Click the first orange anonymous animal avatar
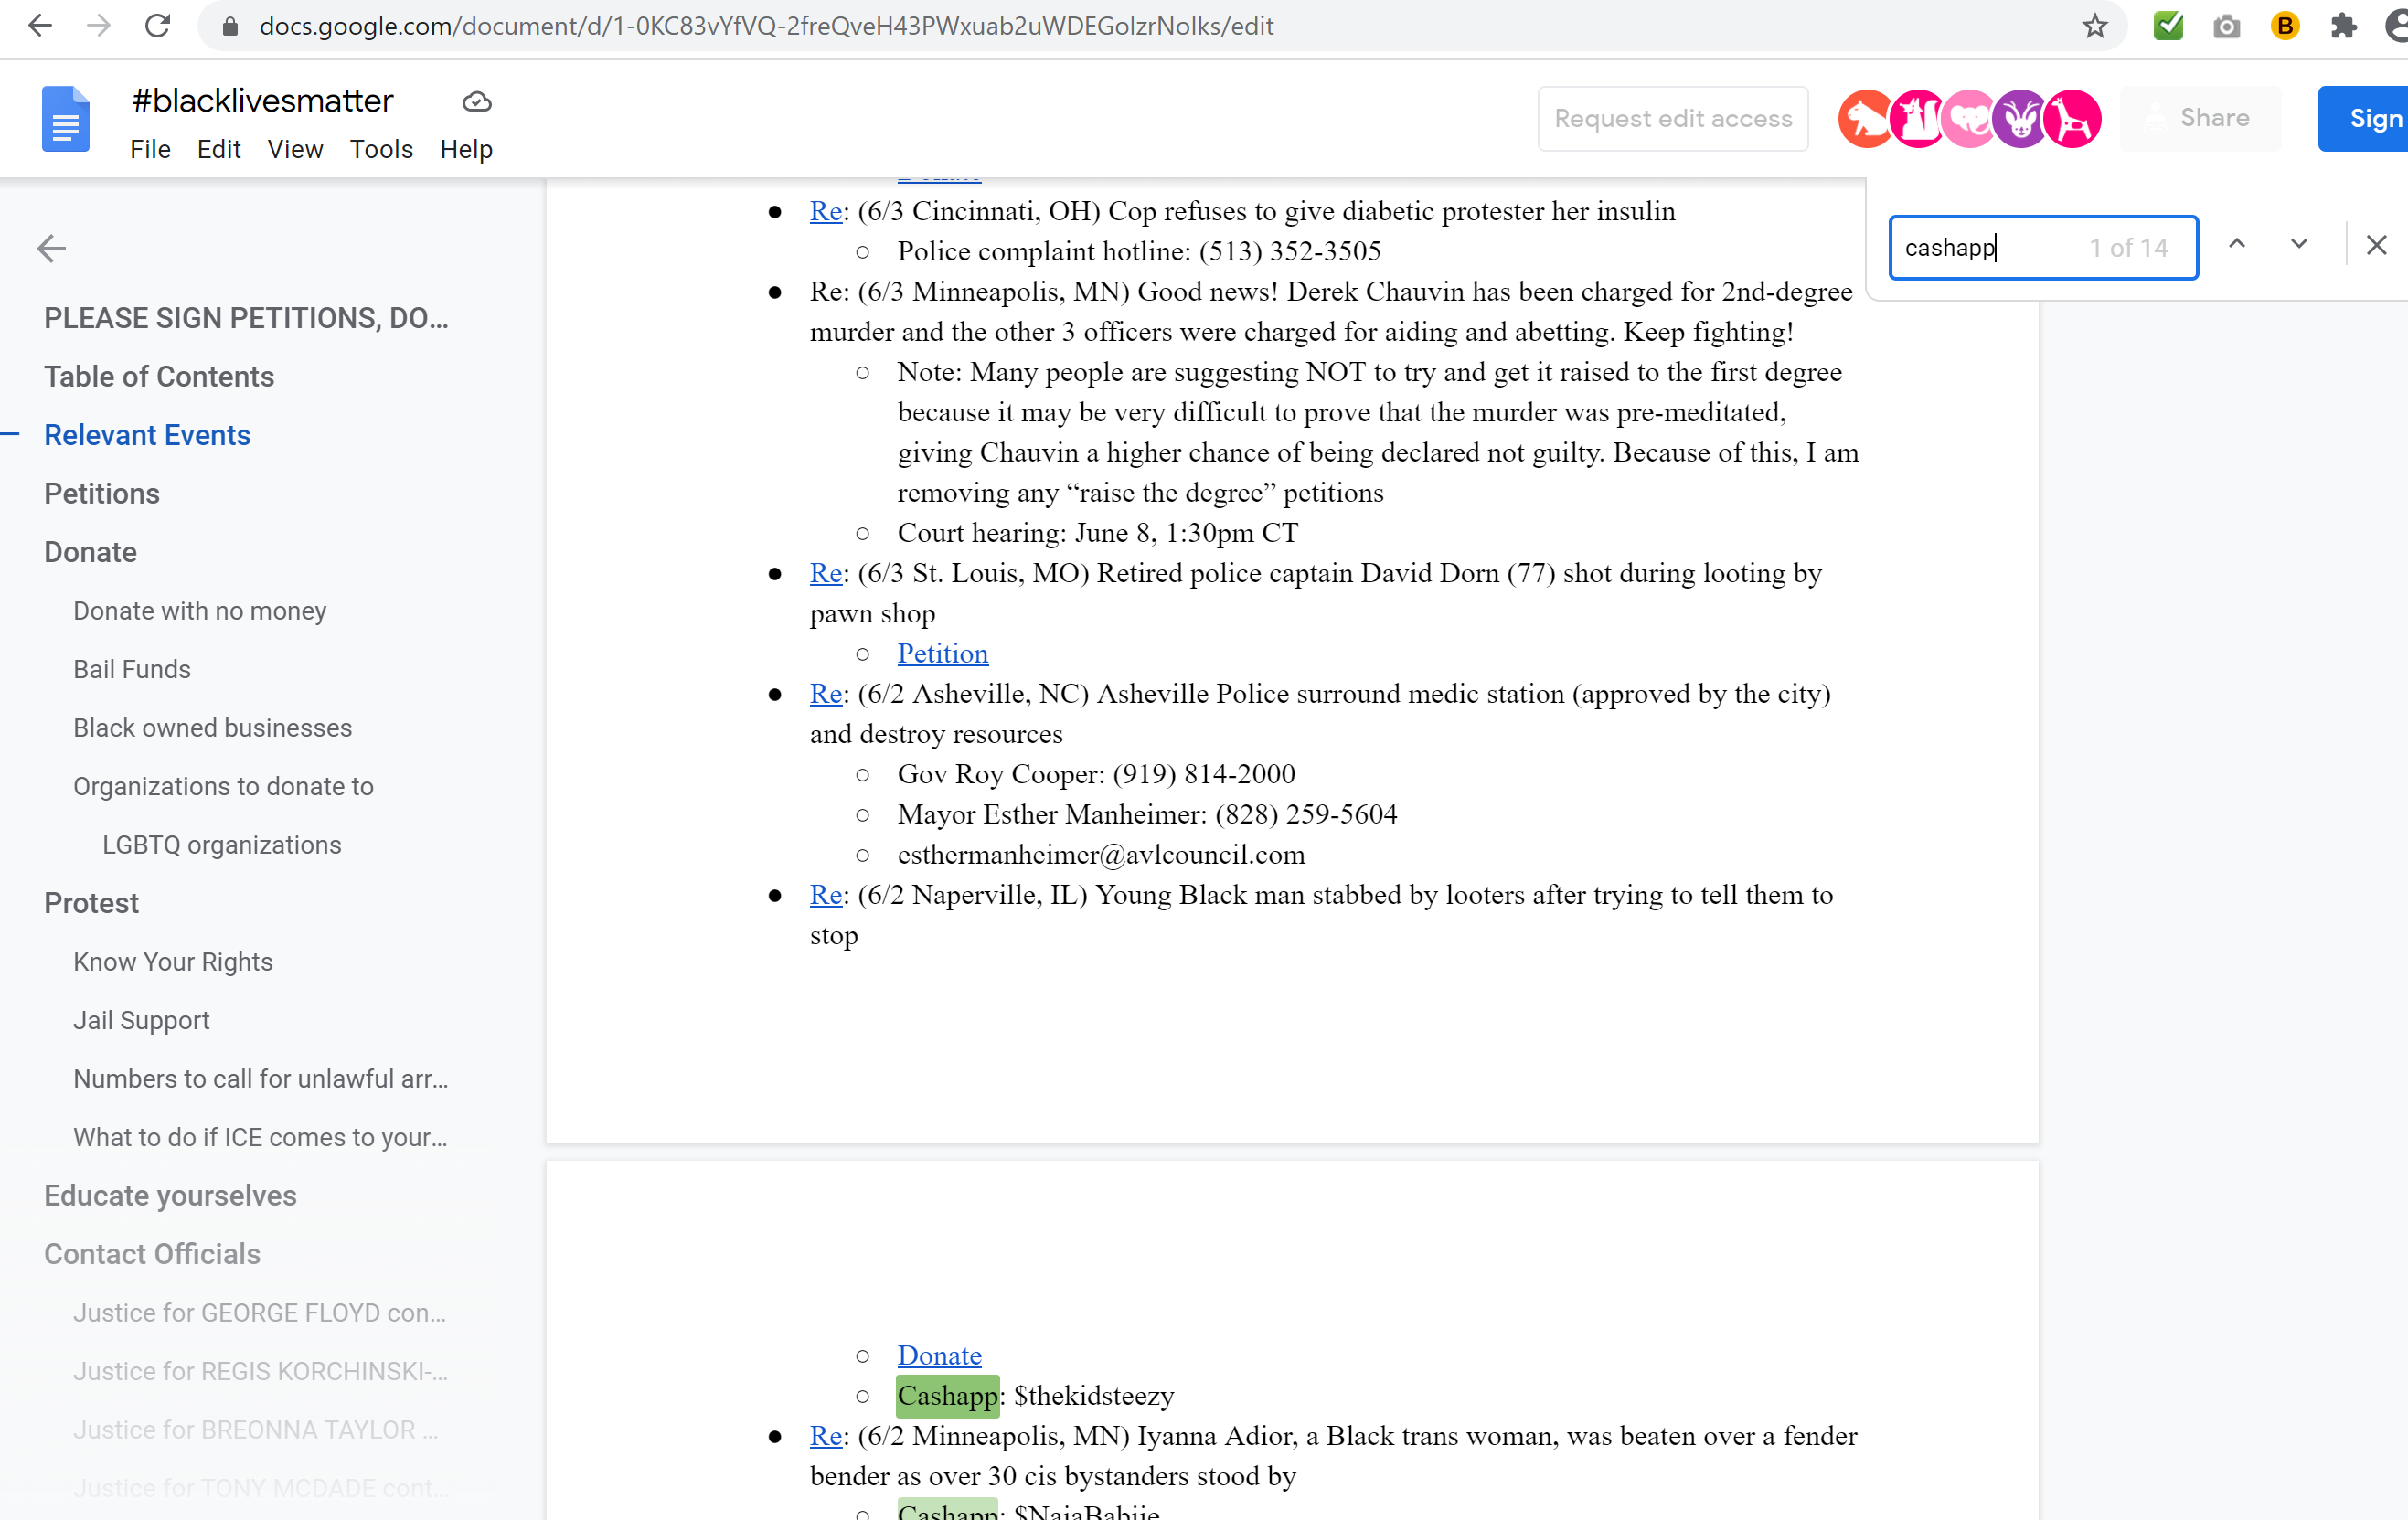 tap(1866, 119)
